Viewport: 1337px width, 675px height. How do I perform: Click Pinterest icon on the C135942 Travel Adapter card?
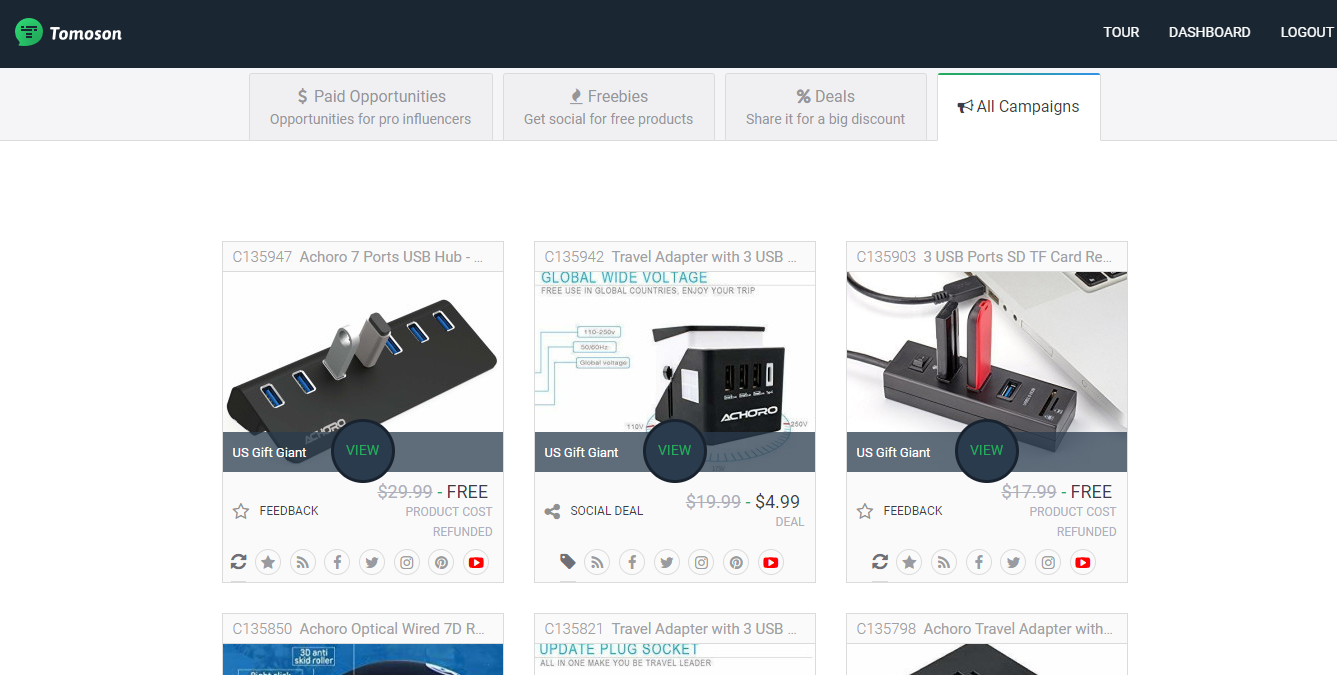pos(736,563)
